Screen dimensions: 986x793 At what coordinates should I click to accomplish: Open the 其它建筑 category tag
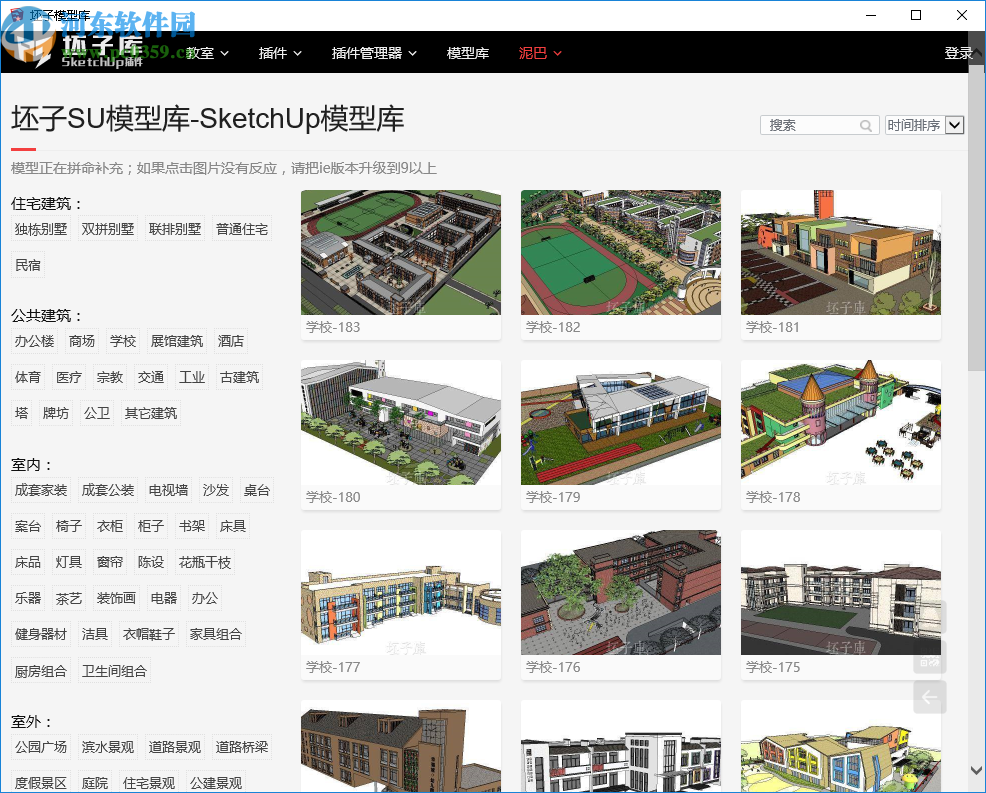(x=151, y=413)
